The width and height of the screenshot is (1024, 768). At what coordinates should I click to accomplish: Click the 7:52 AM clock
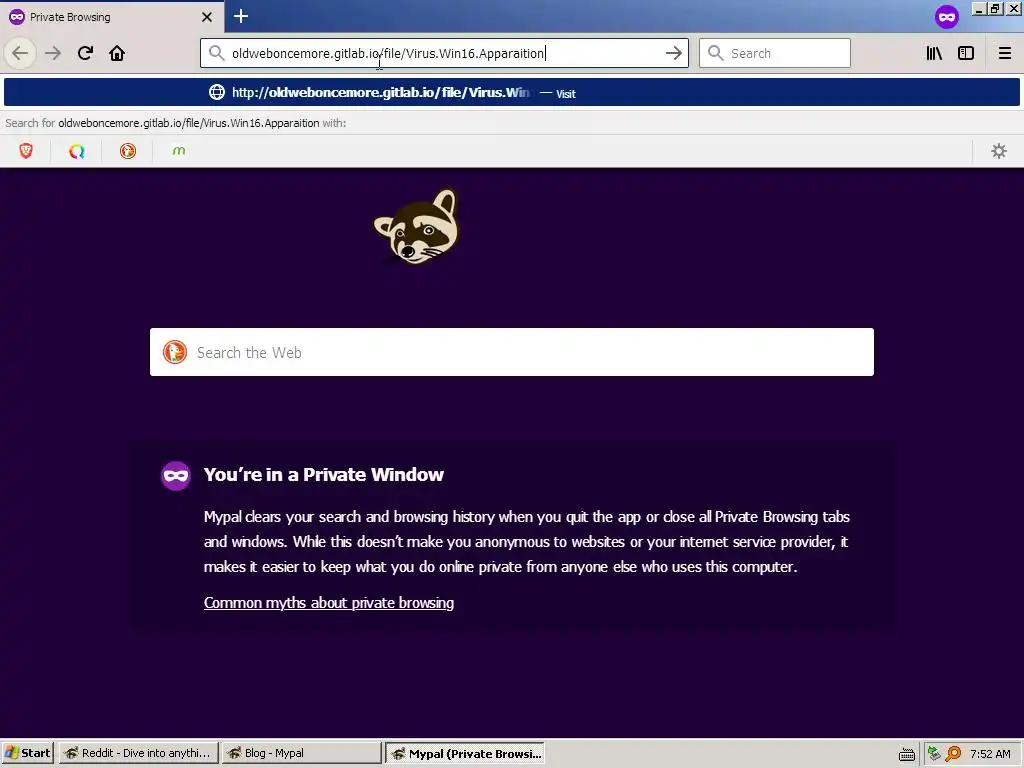(990, 754)
